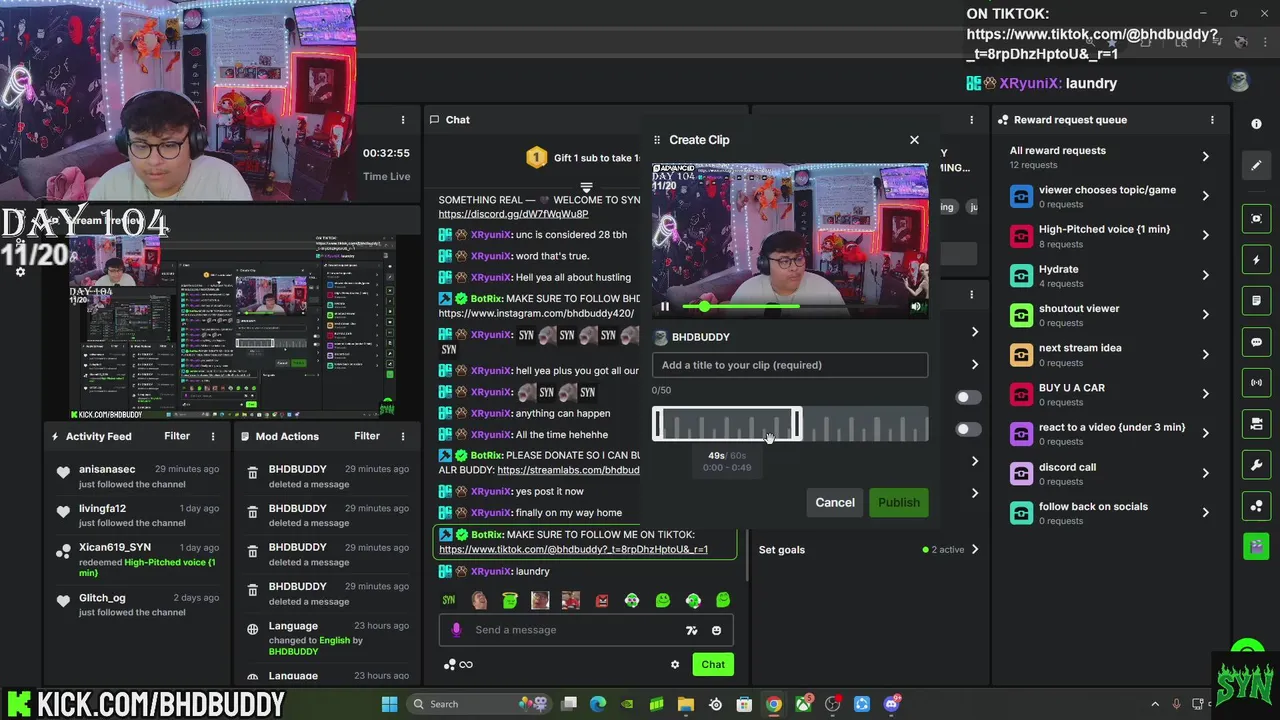Click the broadcast signal icon in sidebar
The width and height of the screenshot is (1280, 720).
(x=1256, y=383)
